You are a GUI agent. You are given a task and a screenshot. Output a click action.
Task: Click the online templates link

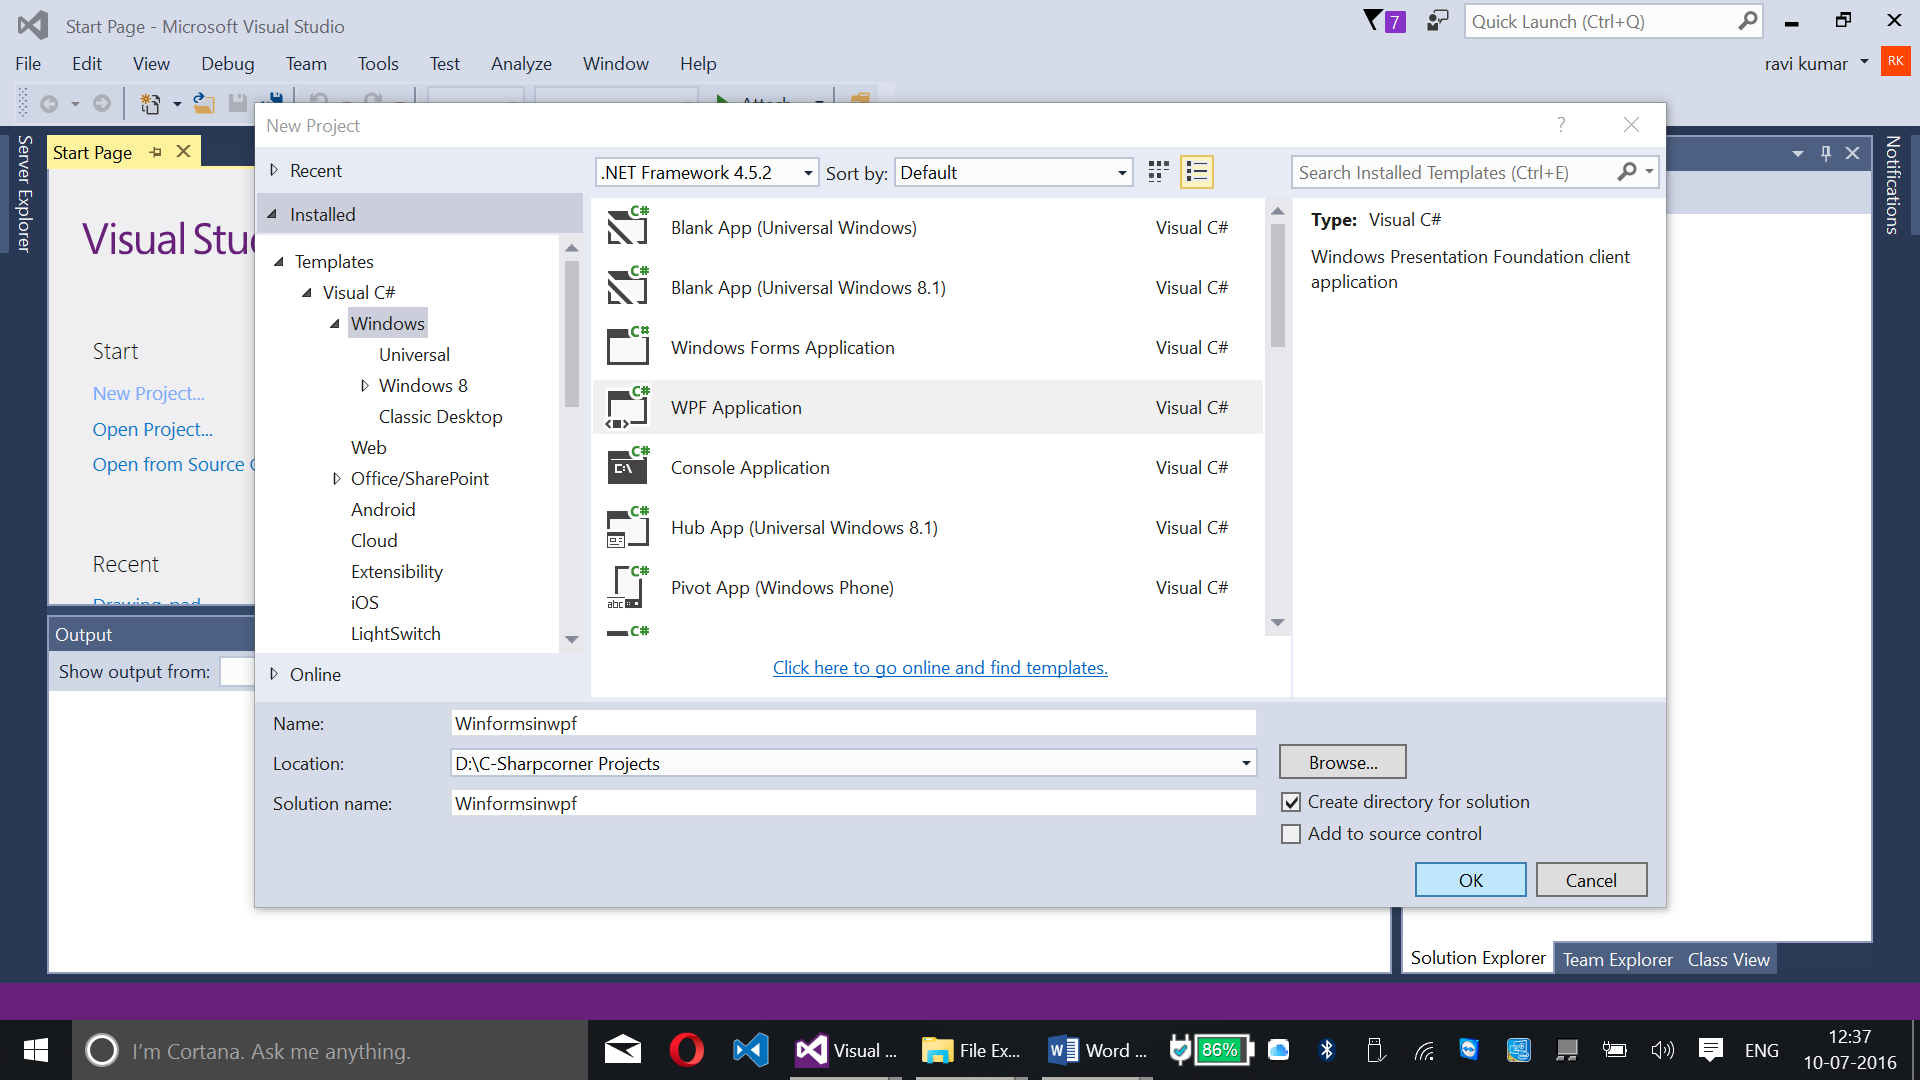coord(940,667)
